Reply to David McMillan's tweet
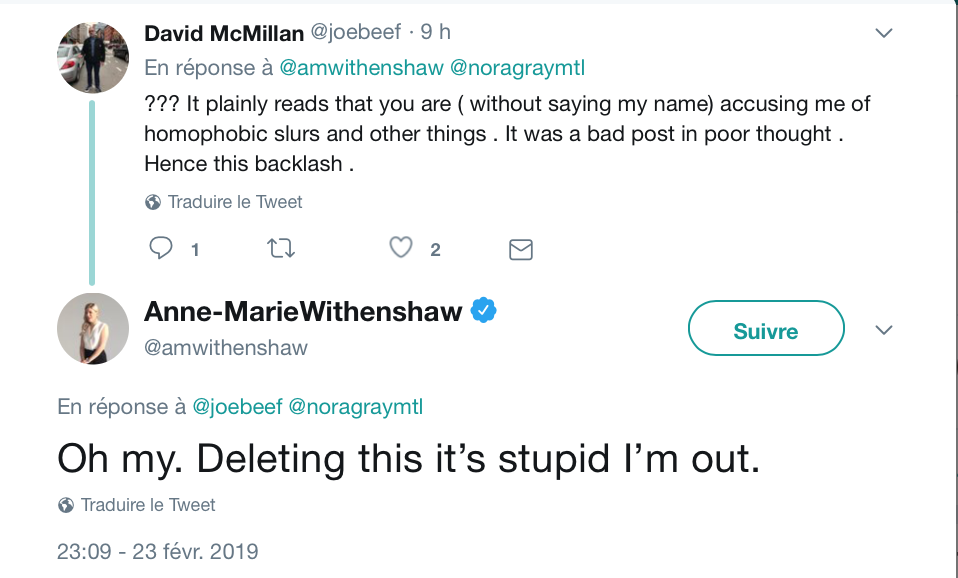This screenshot has width=958, height=578. tap(161, 248)
